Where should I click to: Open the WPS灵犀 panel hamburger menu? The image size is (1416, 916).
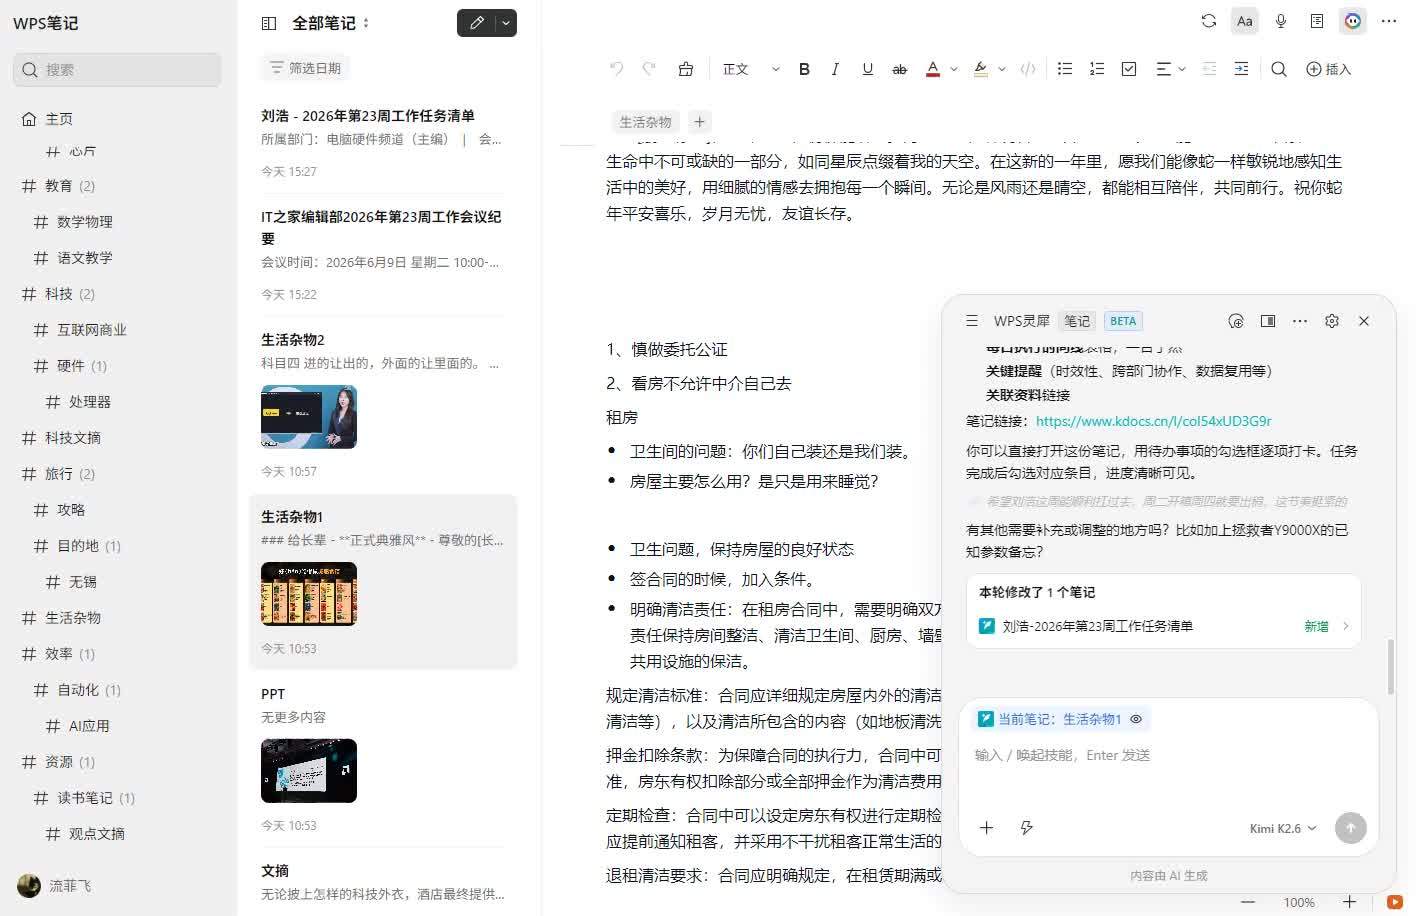pos(971,321)
